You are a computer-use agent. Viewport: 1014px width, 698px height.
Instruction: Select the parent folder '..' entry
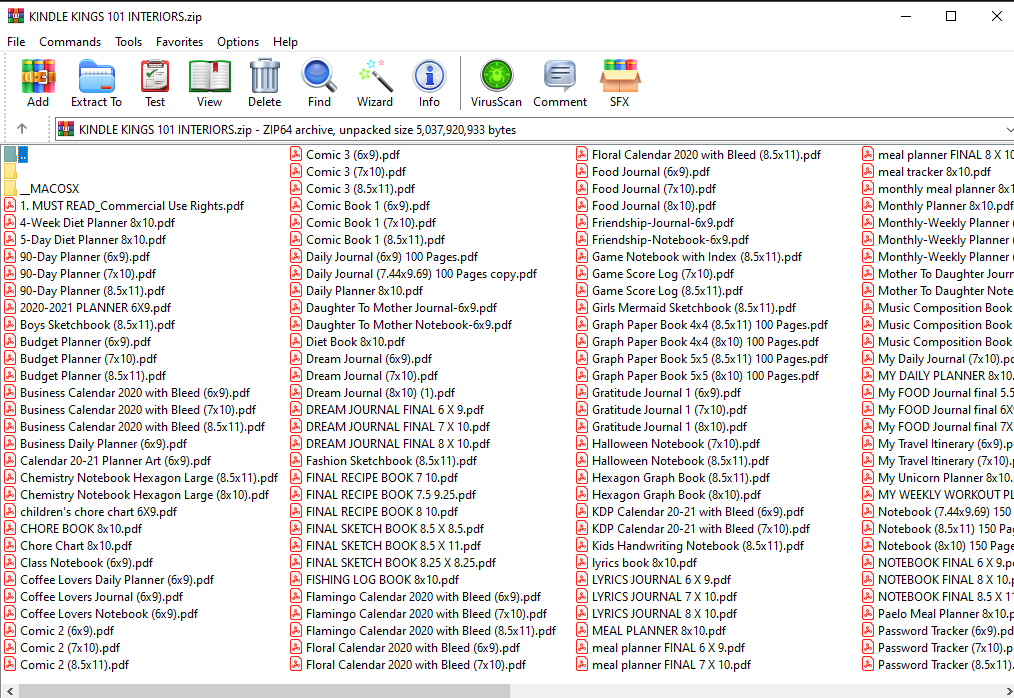tap(16, 155)
